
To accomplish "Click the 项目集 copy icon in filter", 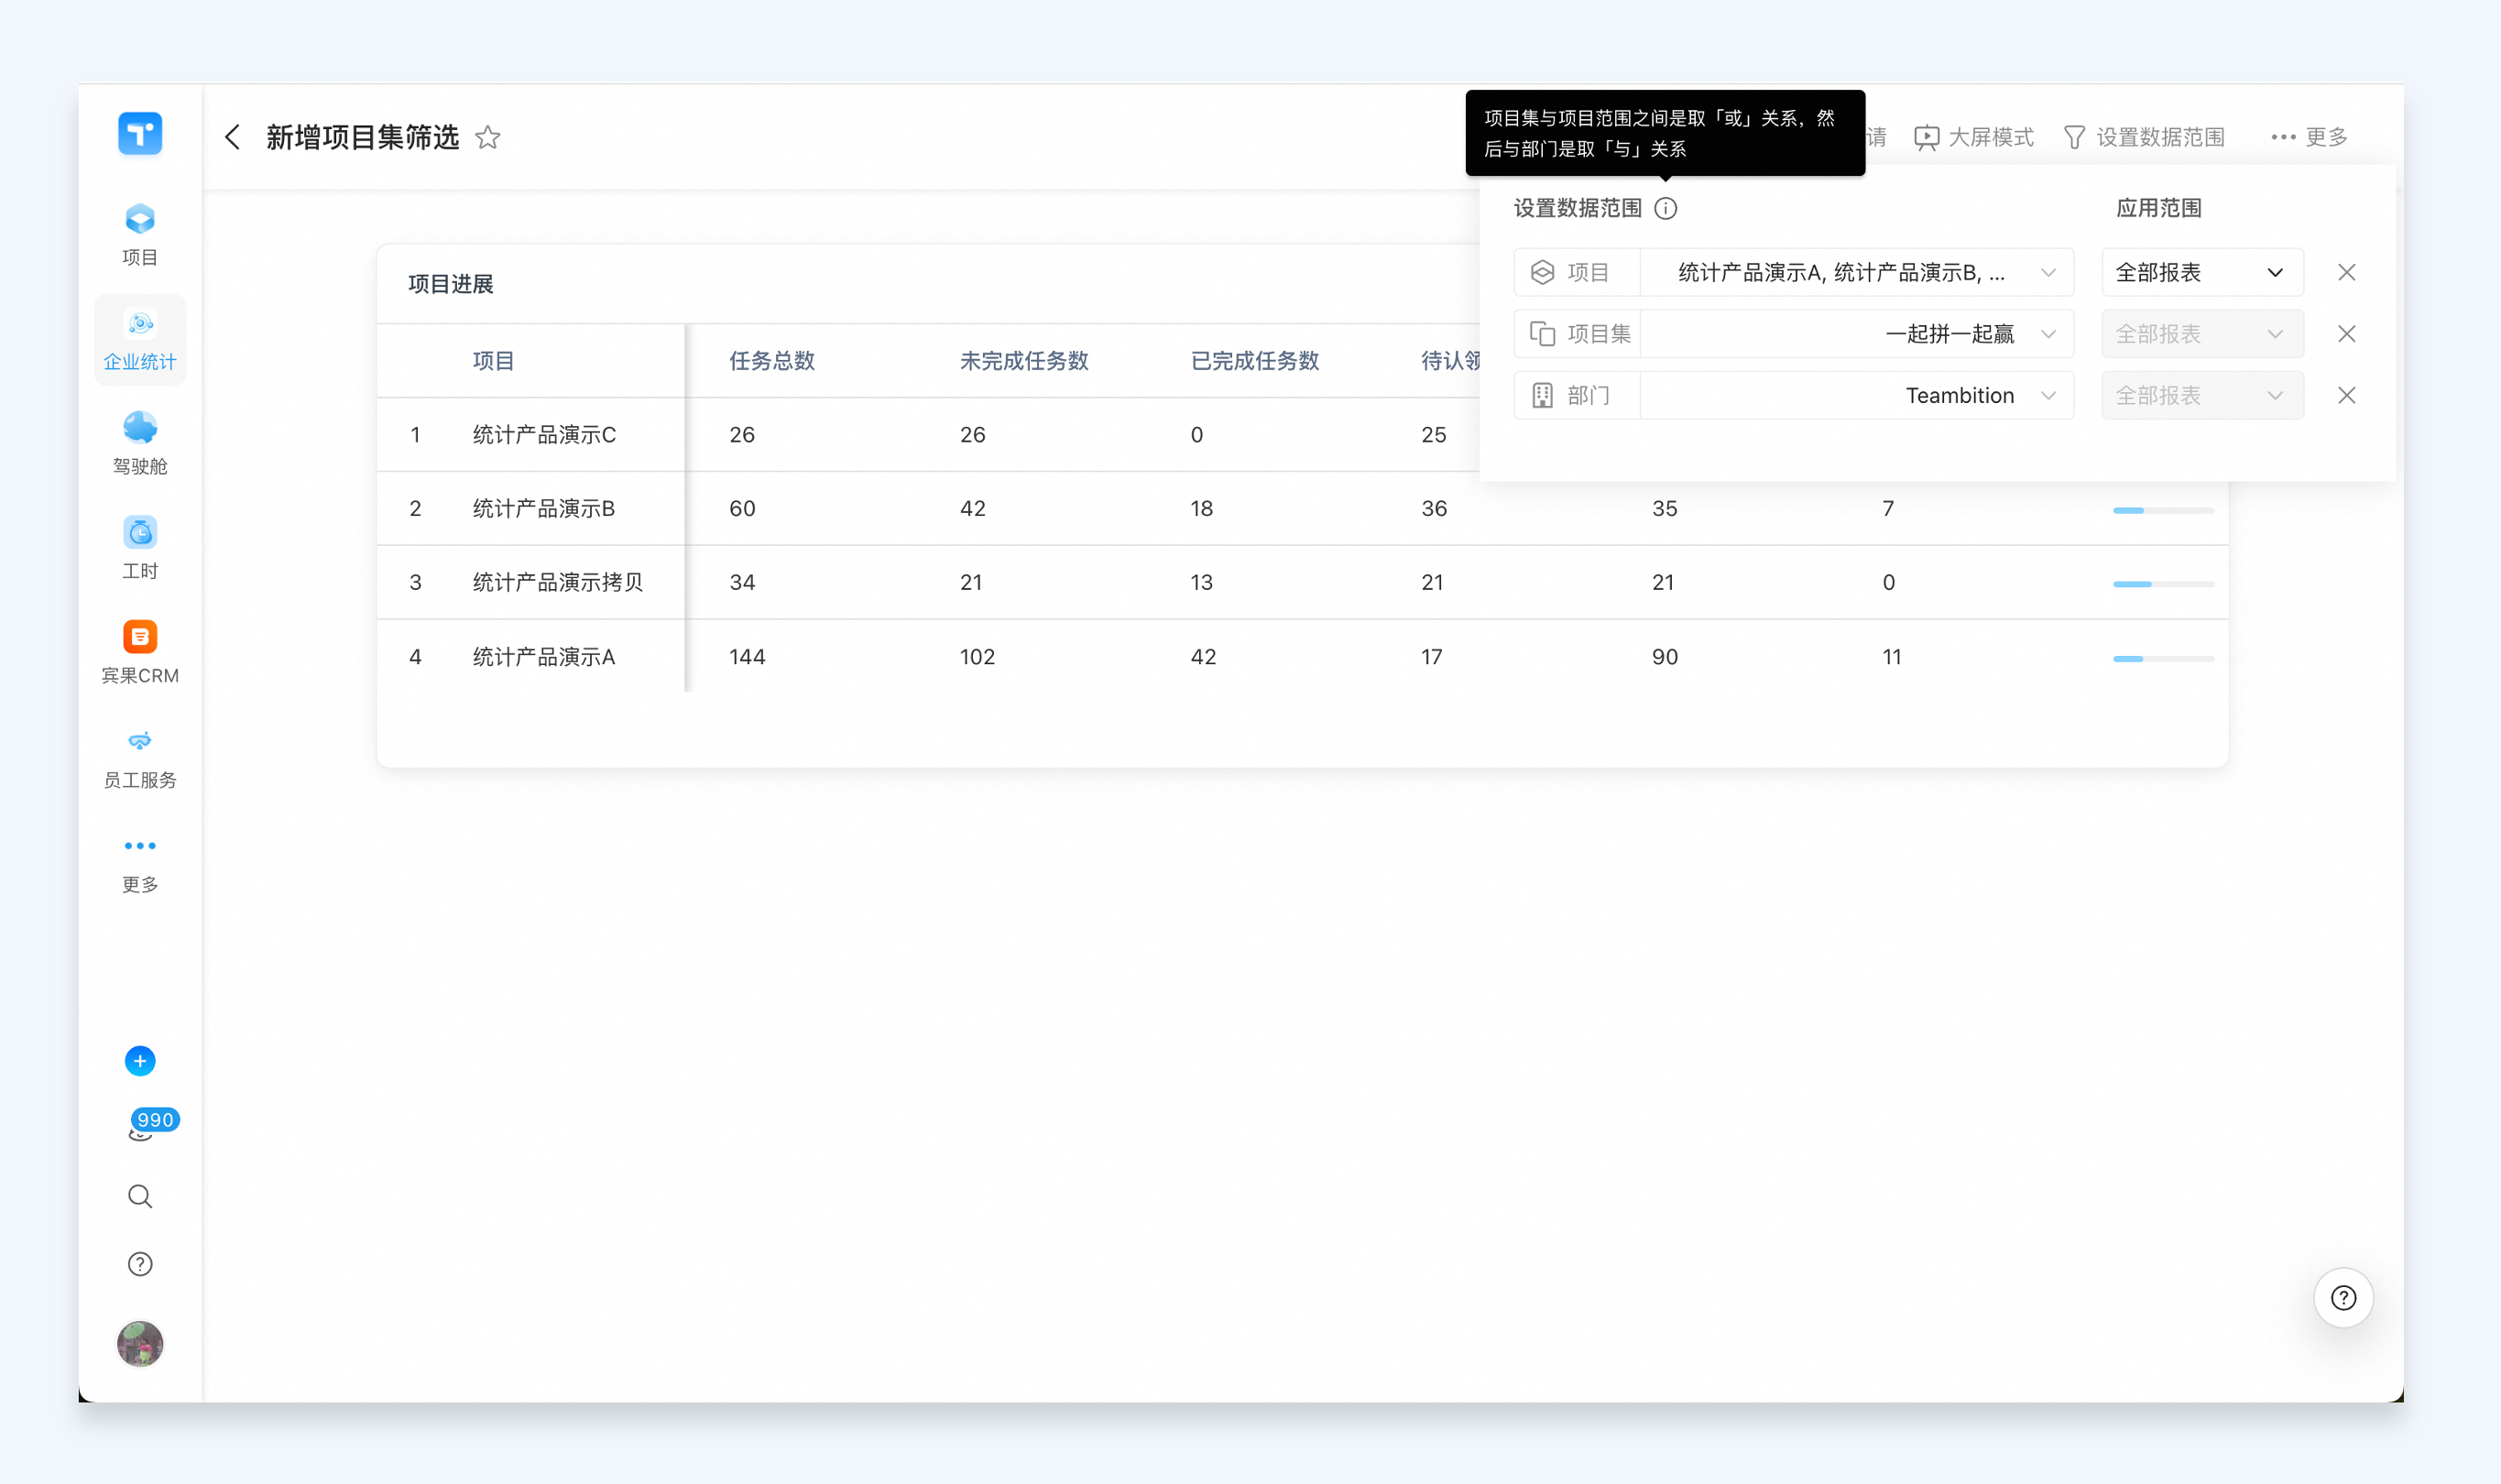I will click(1542, 334).
